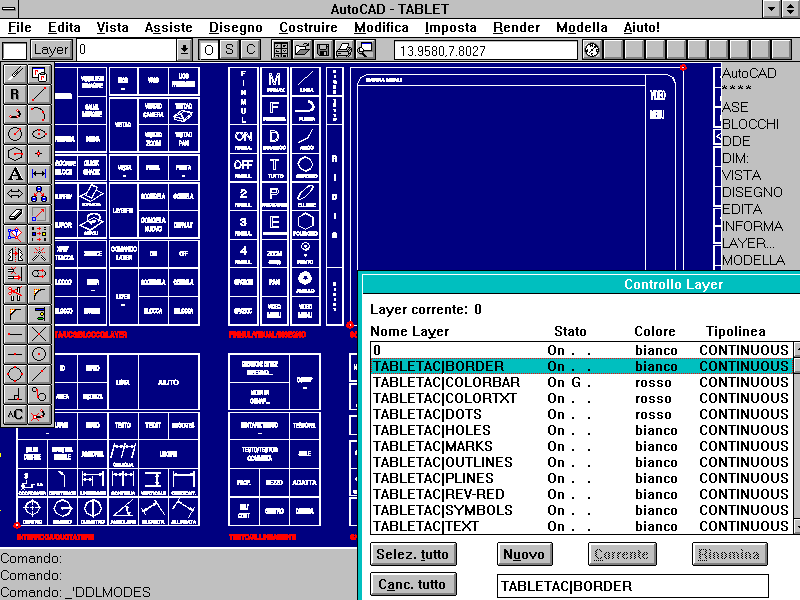This screenshot has height=600, width=800.
Task: Click the layer name input field
Action: (633, 586)
